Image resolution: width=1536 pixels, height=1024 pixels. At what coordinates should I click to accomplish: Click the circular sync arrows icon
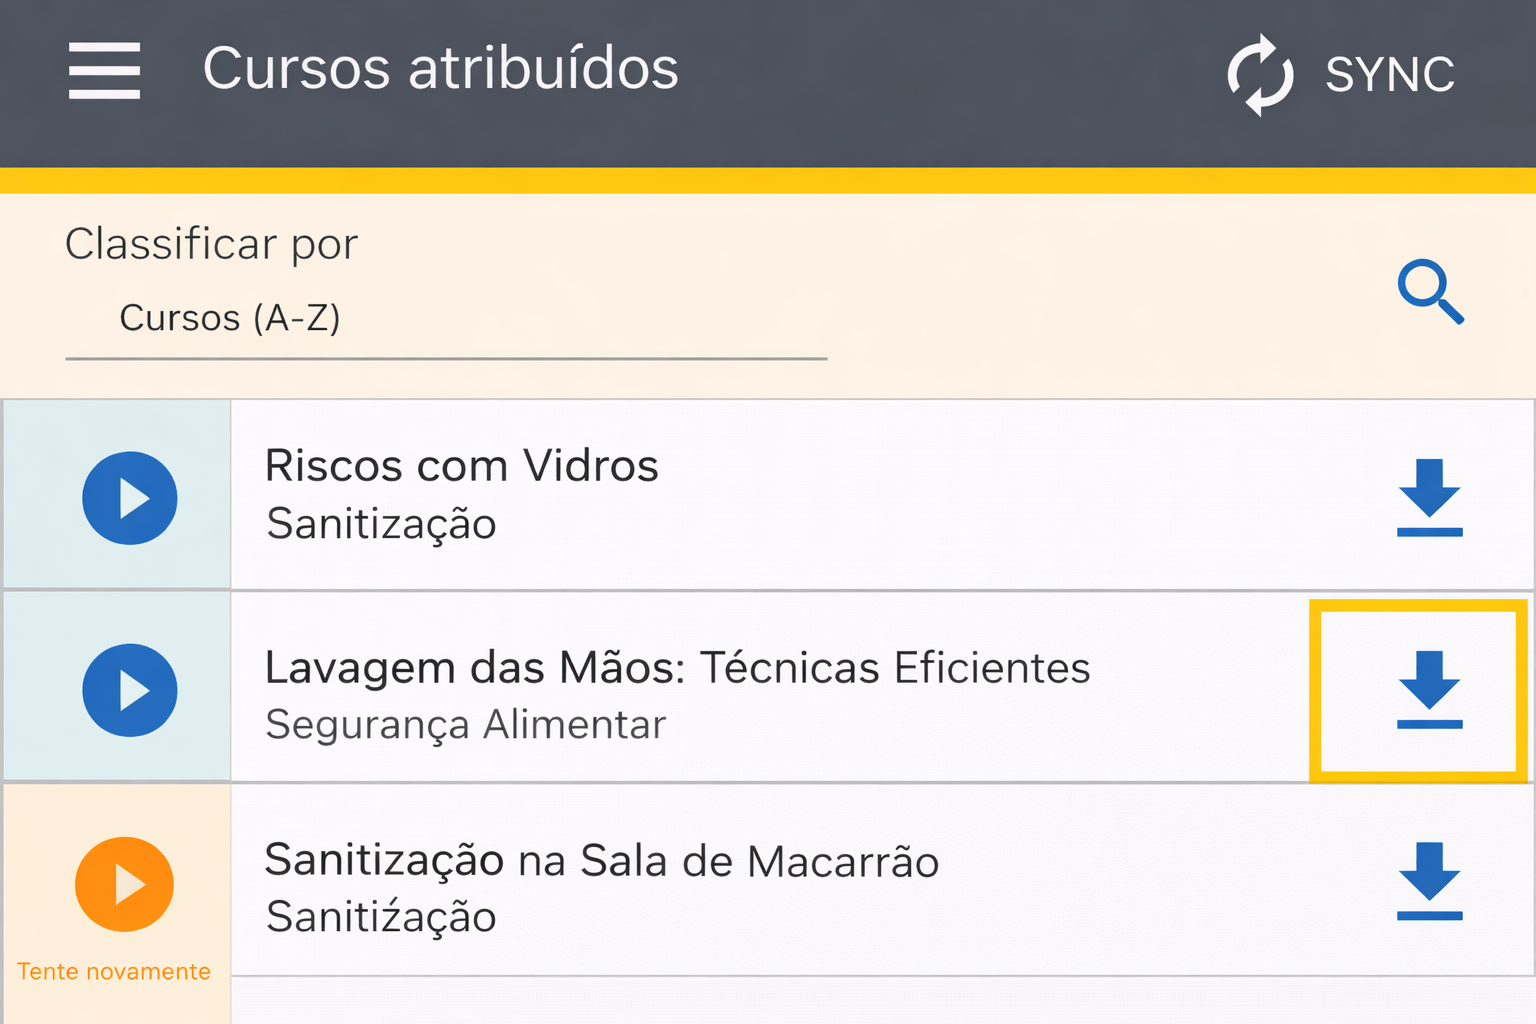(x=1260, y=75)
